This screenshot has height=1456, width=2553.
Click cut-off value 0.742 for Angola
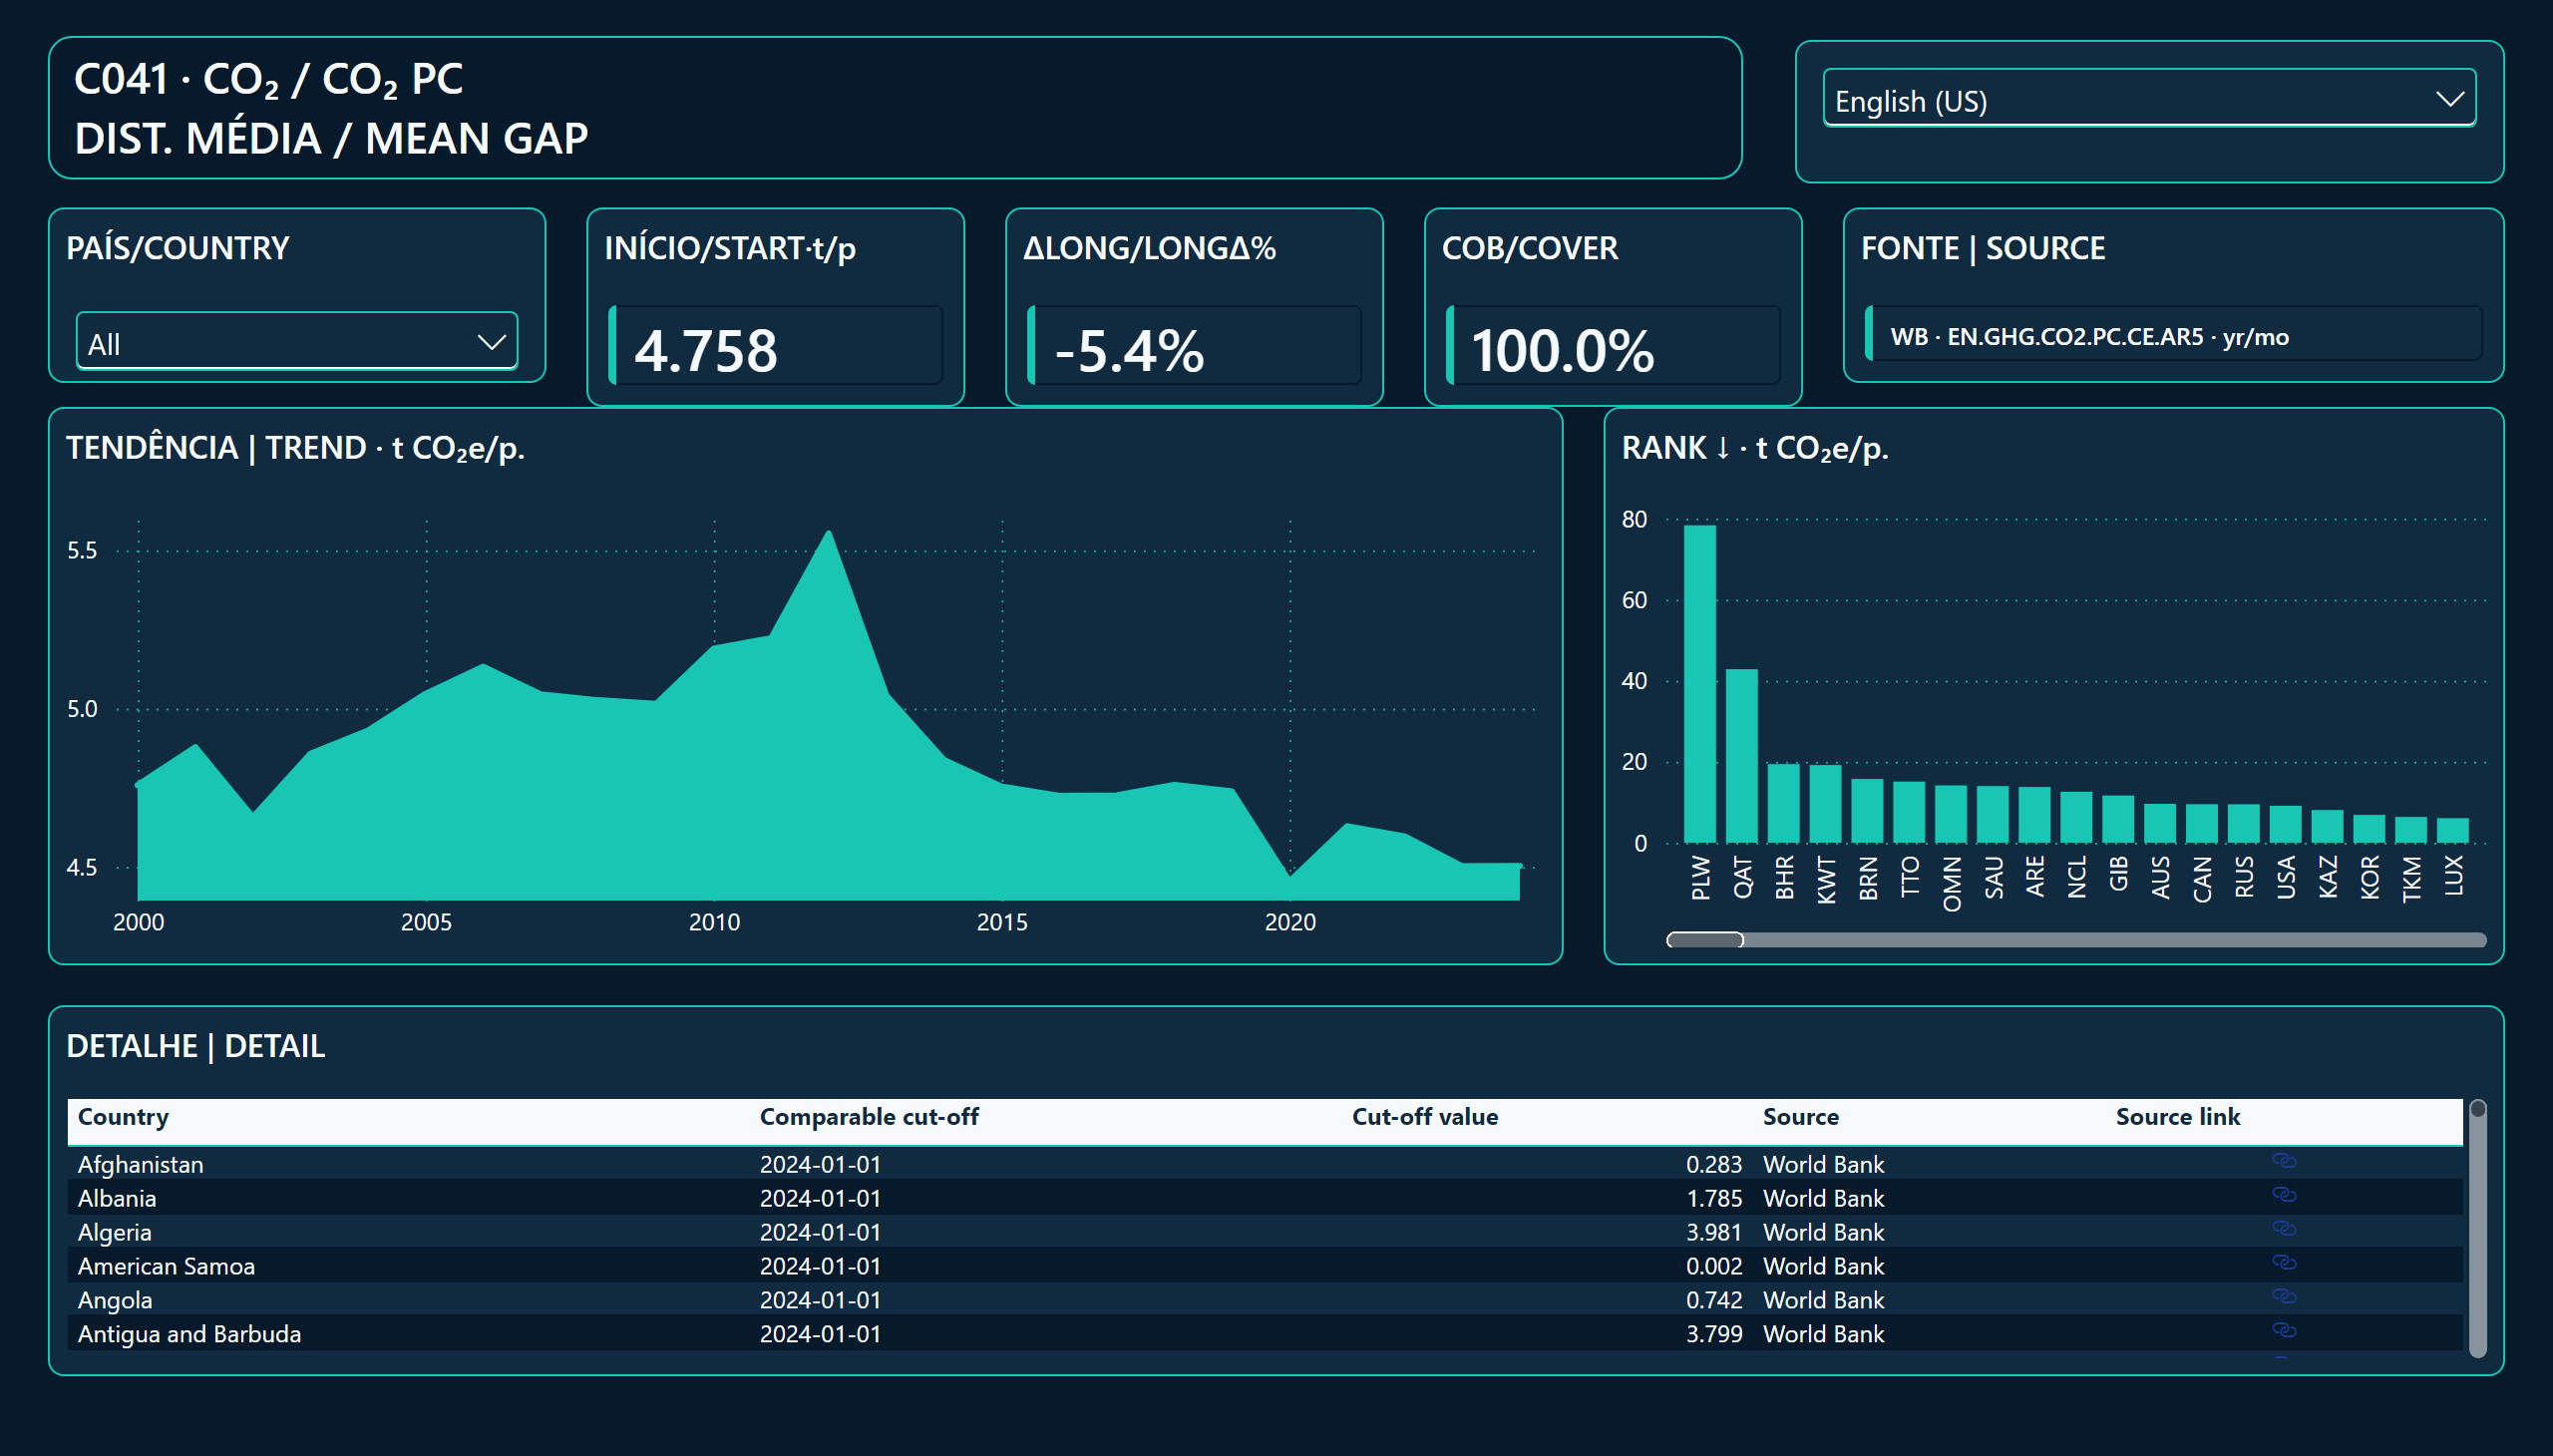1714,1300
